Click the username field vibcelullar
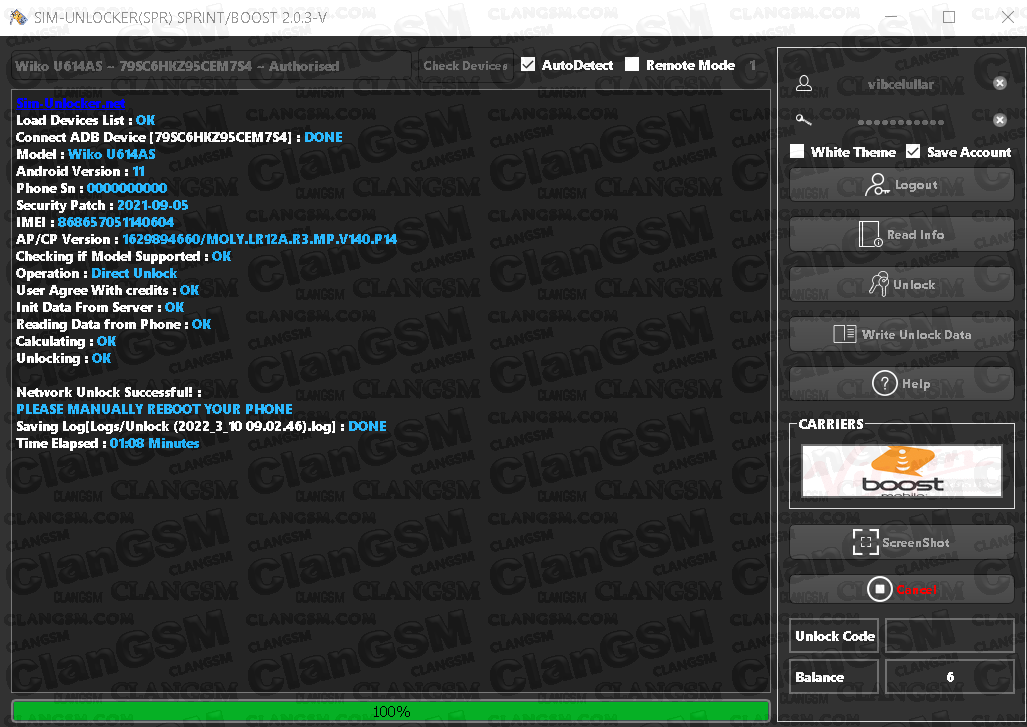 tap(900, 84)
